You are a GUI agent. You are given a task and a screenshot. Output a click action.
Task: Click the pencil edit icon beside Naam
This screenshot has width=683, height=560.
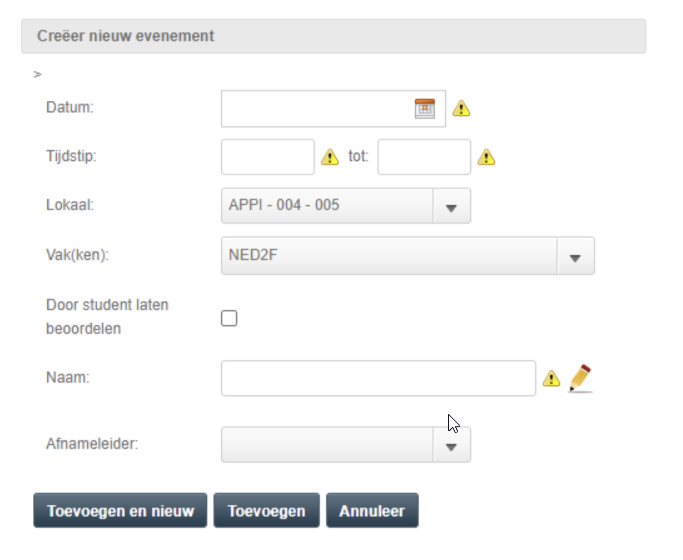tap(581, 378)
